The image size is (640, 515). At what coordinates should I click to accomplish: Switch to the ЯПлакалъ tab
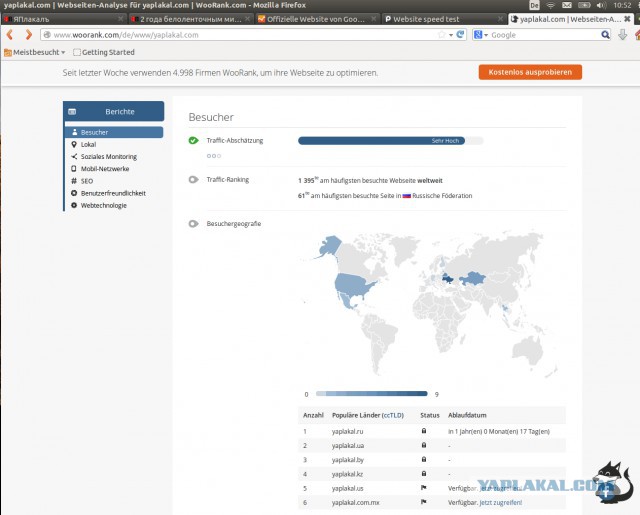coord(63,19)
